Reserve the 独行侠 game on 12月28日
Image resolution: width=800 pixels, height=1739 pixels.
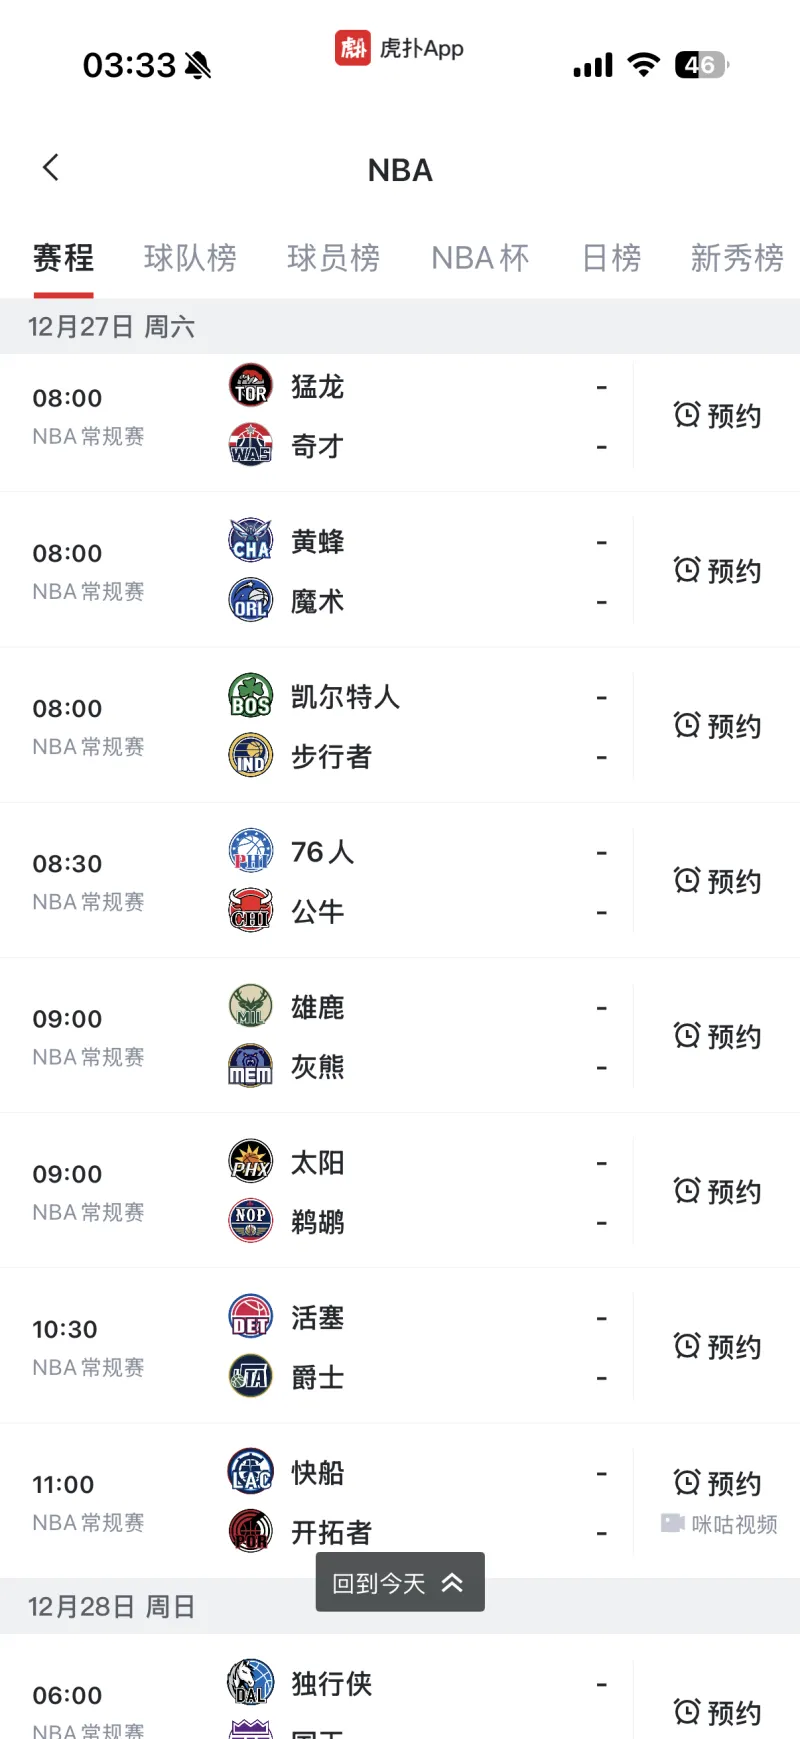click(x=717, y=1712)
